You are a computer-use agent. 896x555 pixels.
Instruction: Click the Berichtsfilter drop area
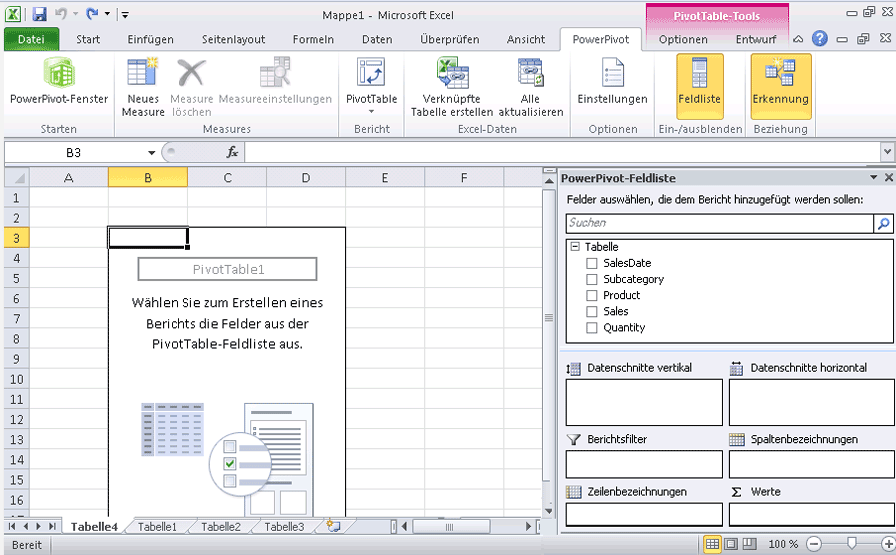pos(644,464)
